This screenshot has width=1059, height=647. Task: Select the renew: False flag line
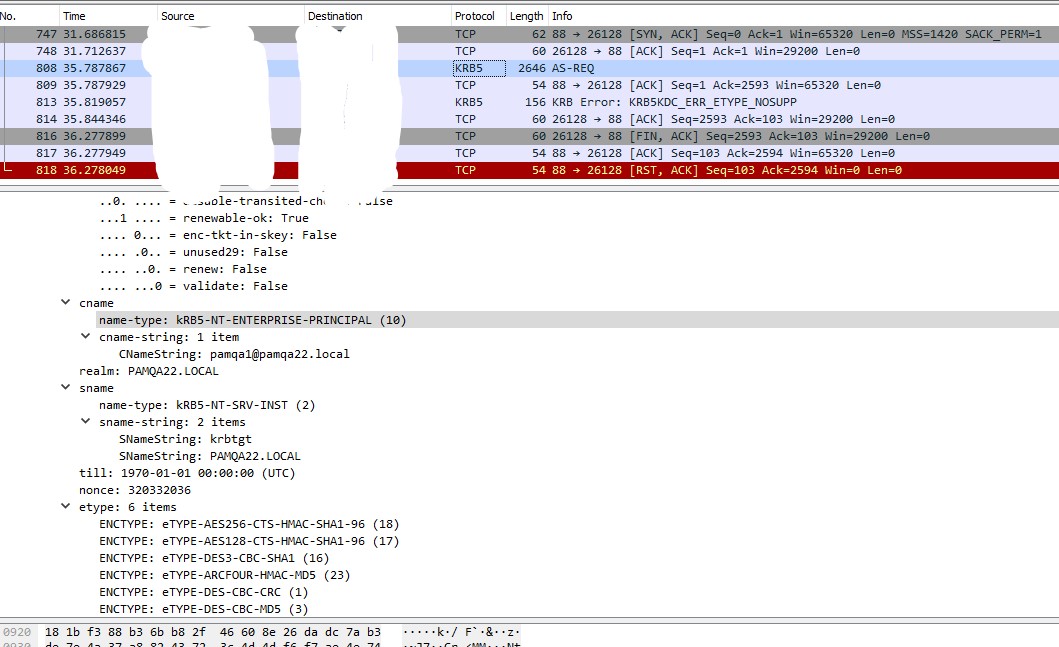tap(182, 269)
